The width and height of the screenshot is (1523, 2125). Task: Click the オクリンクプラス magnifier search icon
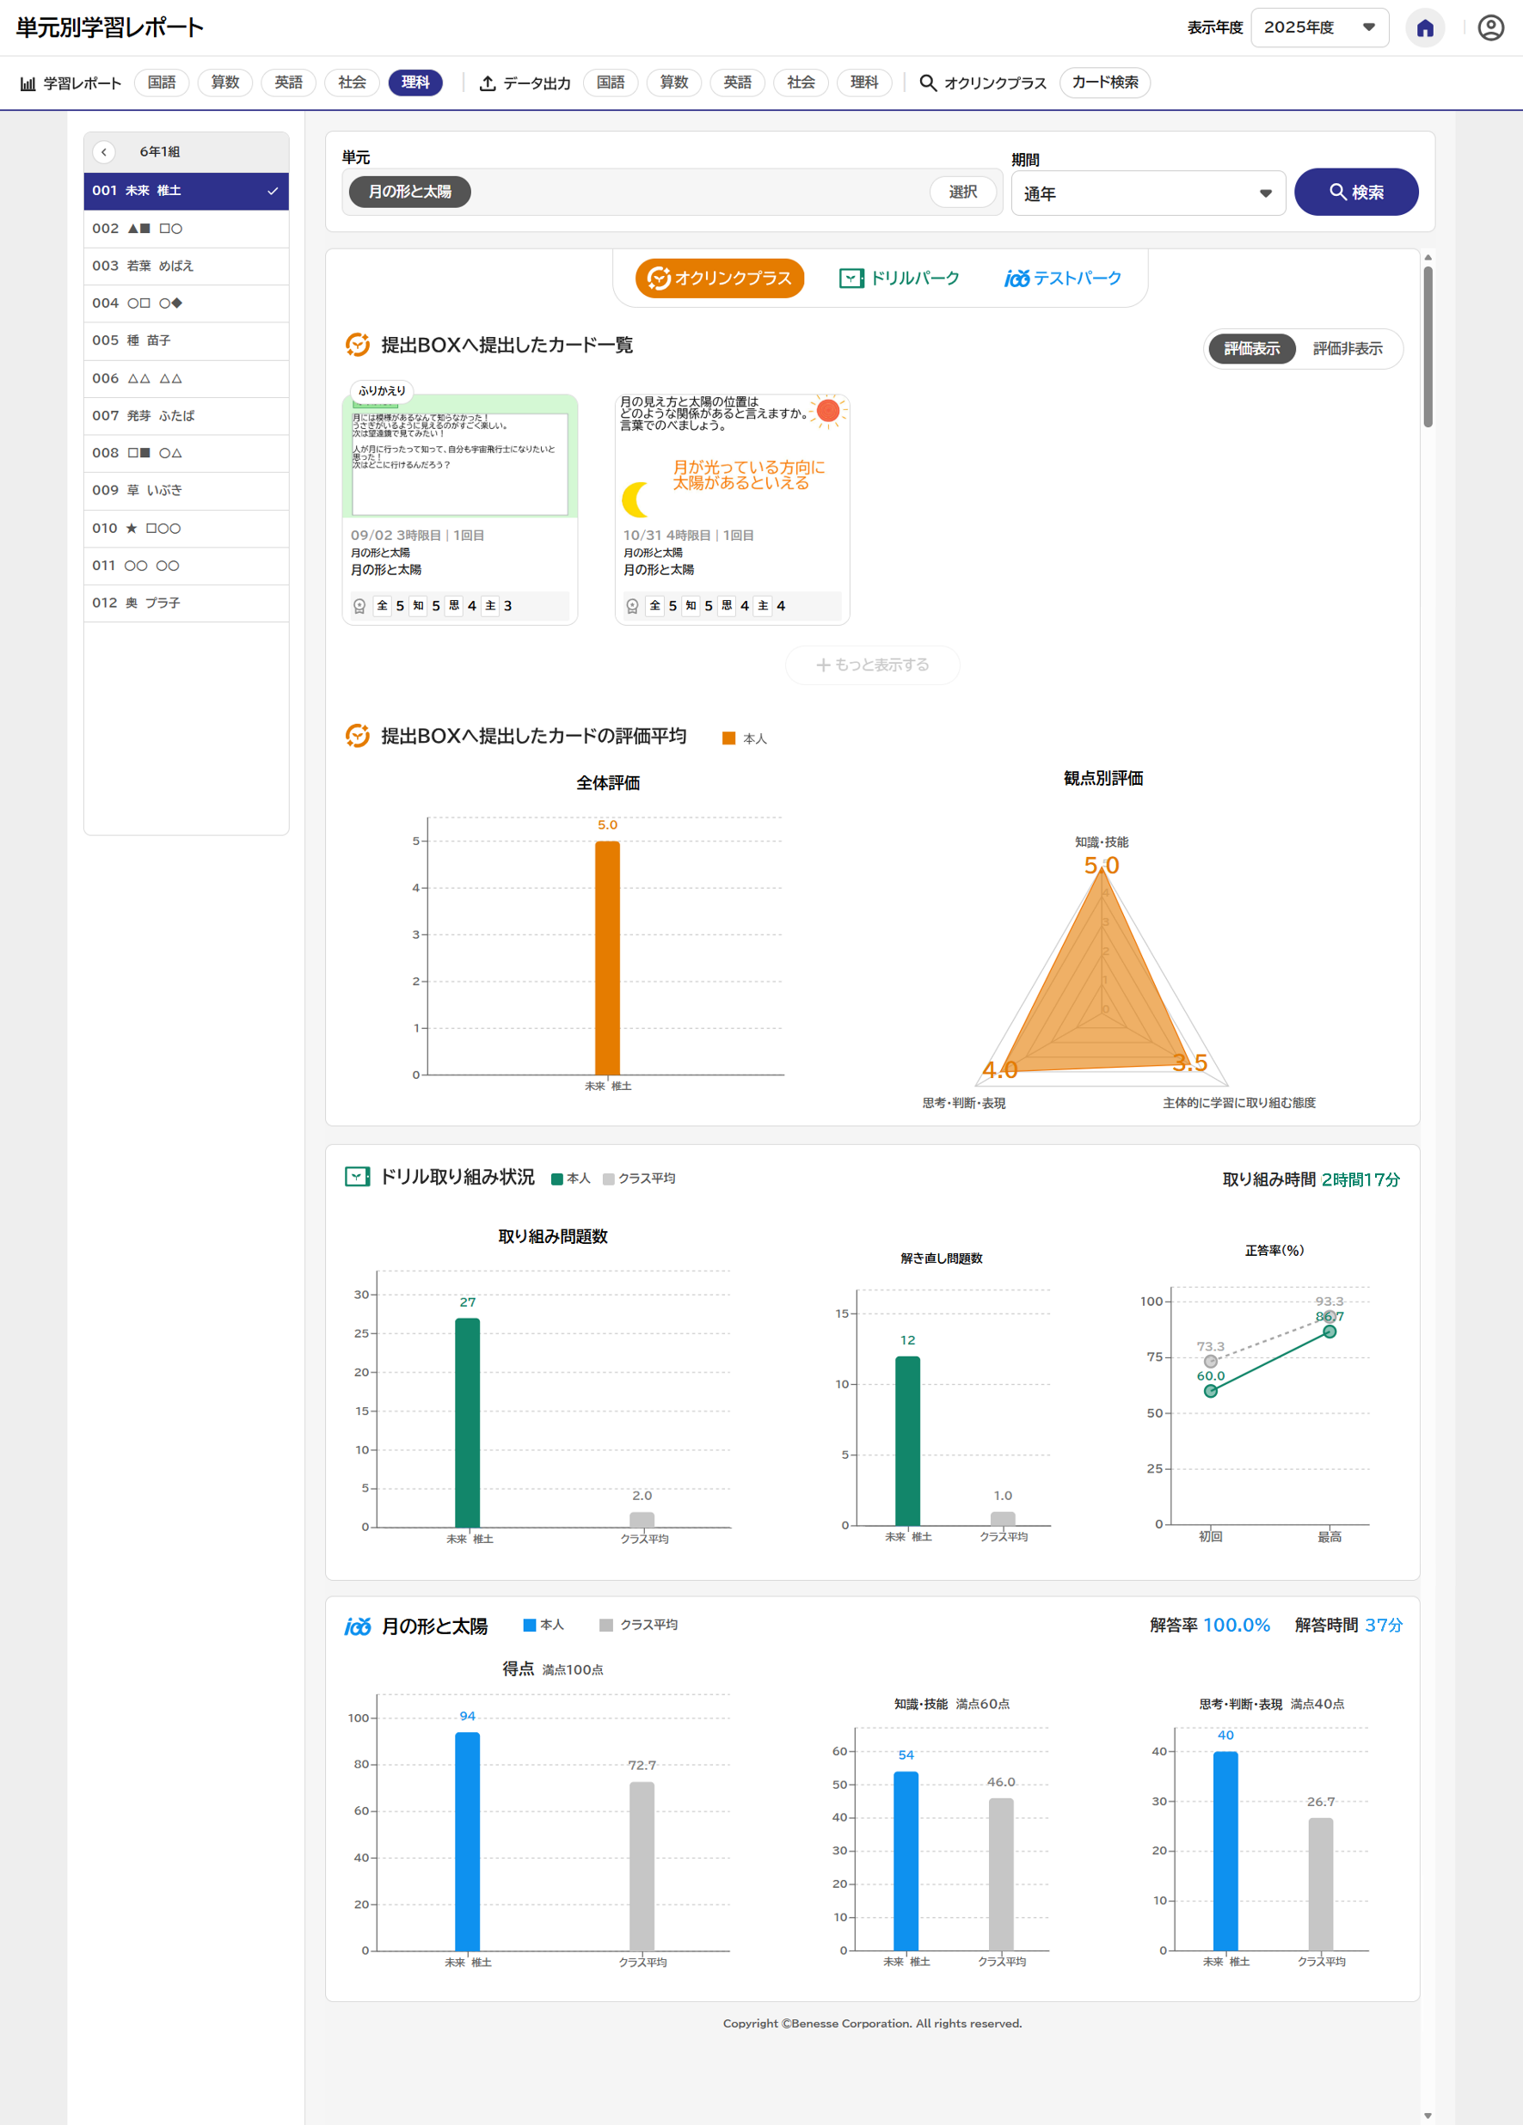pos(928,83)
